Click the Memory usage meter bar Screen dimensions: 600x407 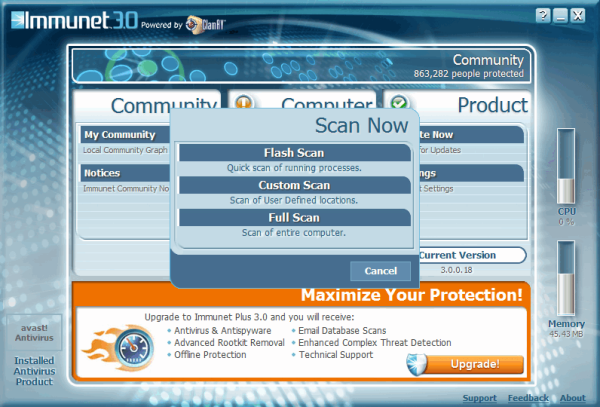[566, 278]
